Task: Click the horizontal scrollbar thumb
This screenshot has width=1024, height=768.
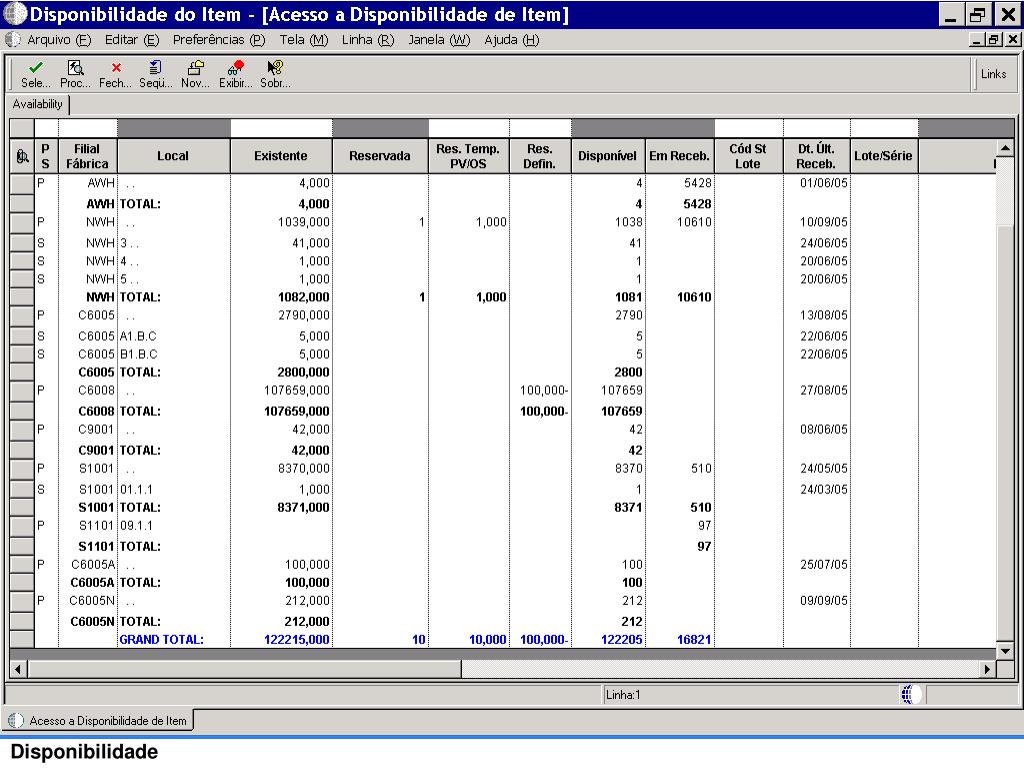Action: click(245, 669)
